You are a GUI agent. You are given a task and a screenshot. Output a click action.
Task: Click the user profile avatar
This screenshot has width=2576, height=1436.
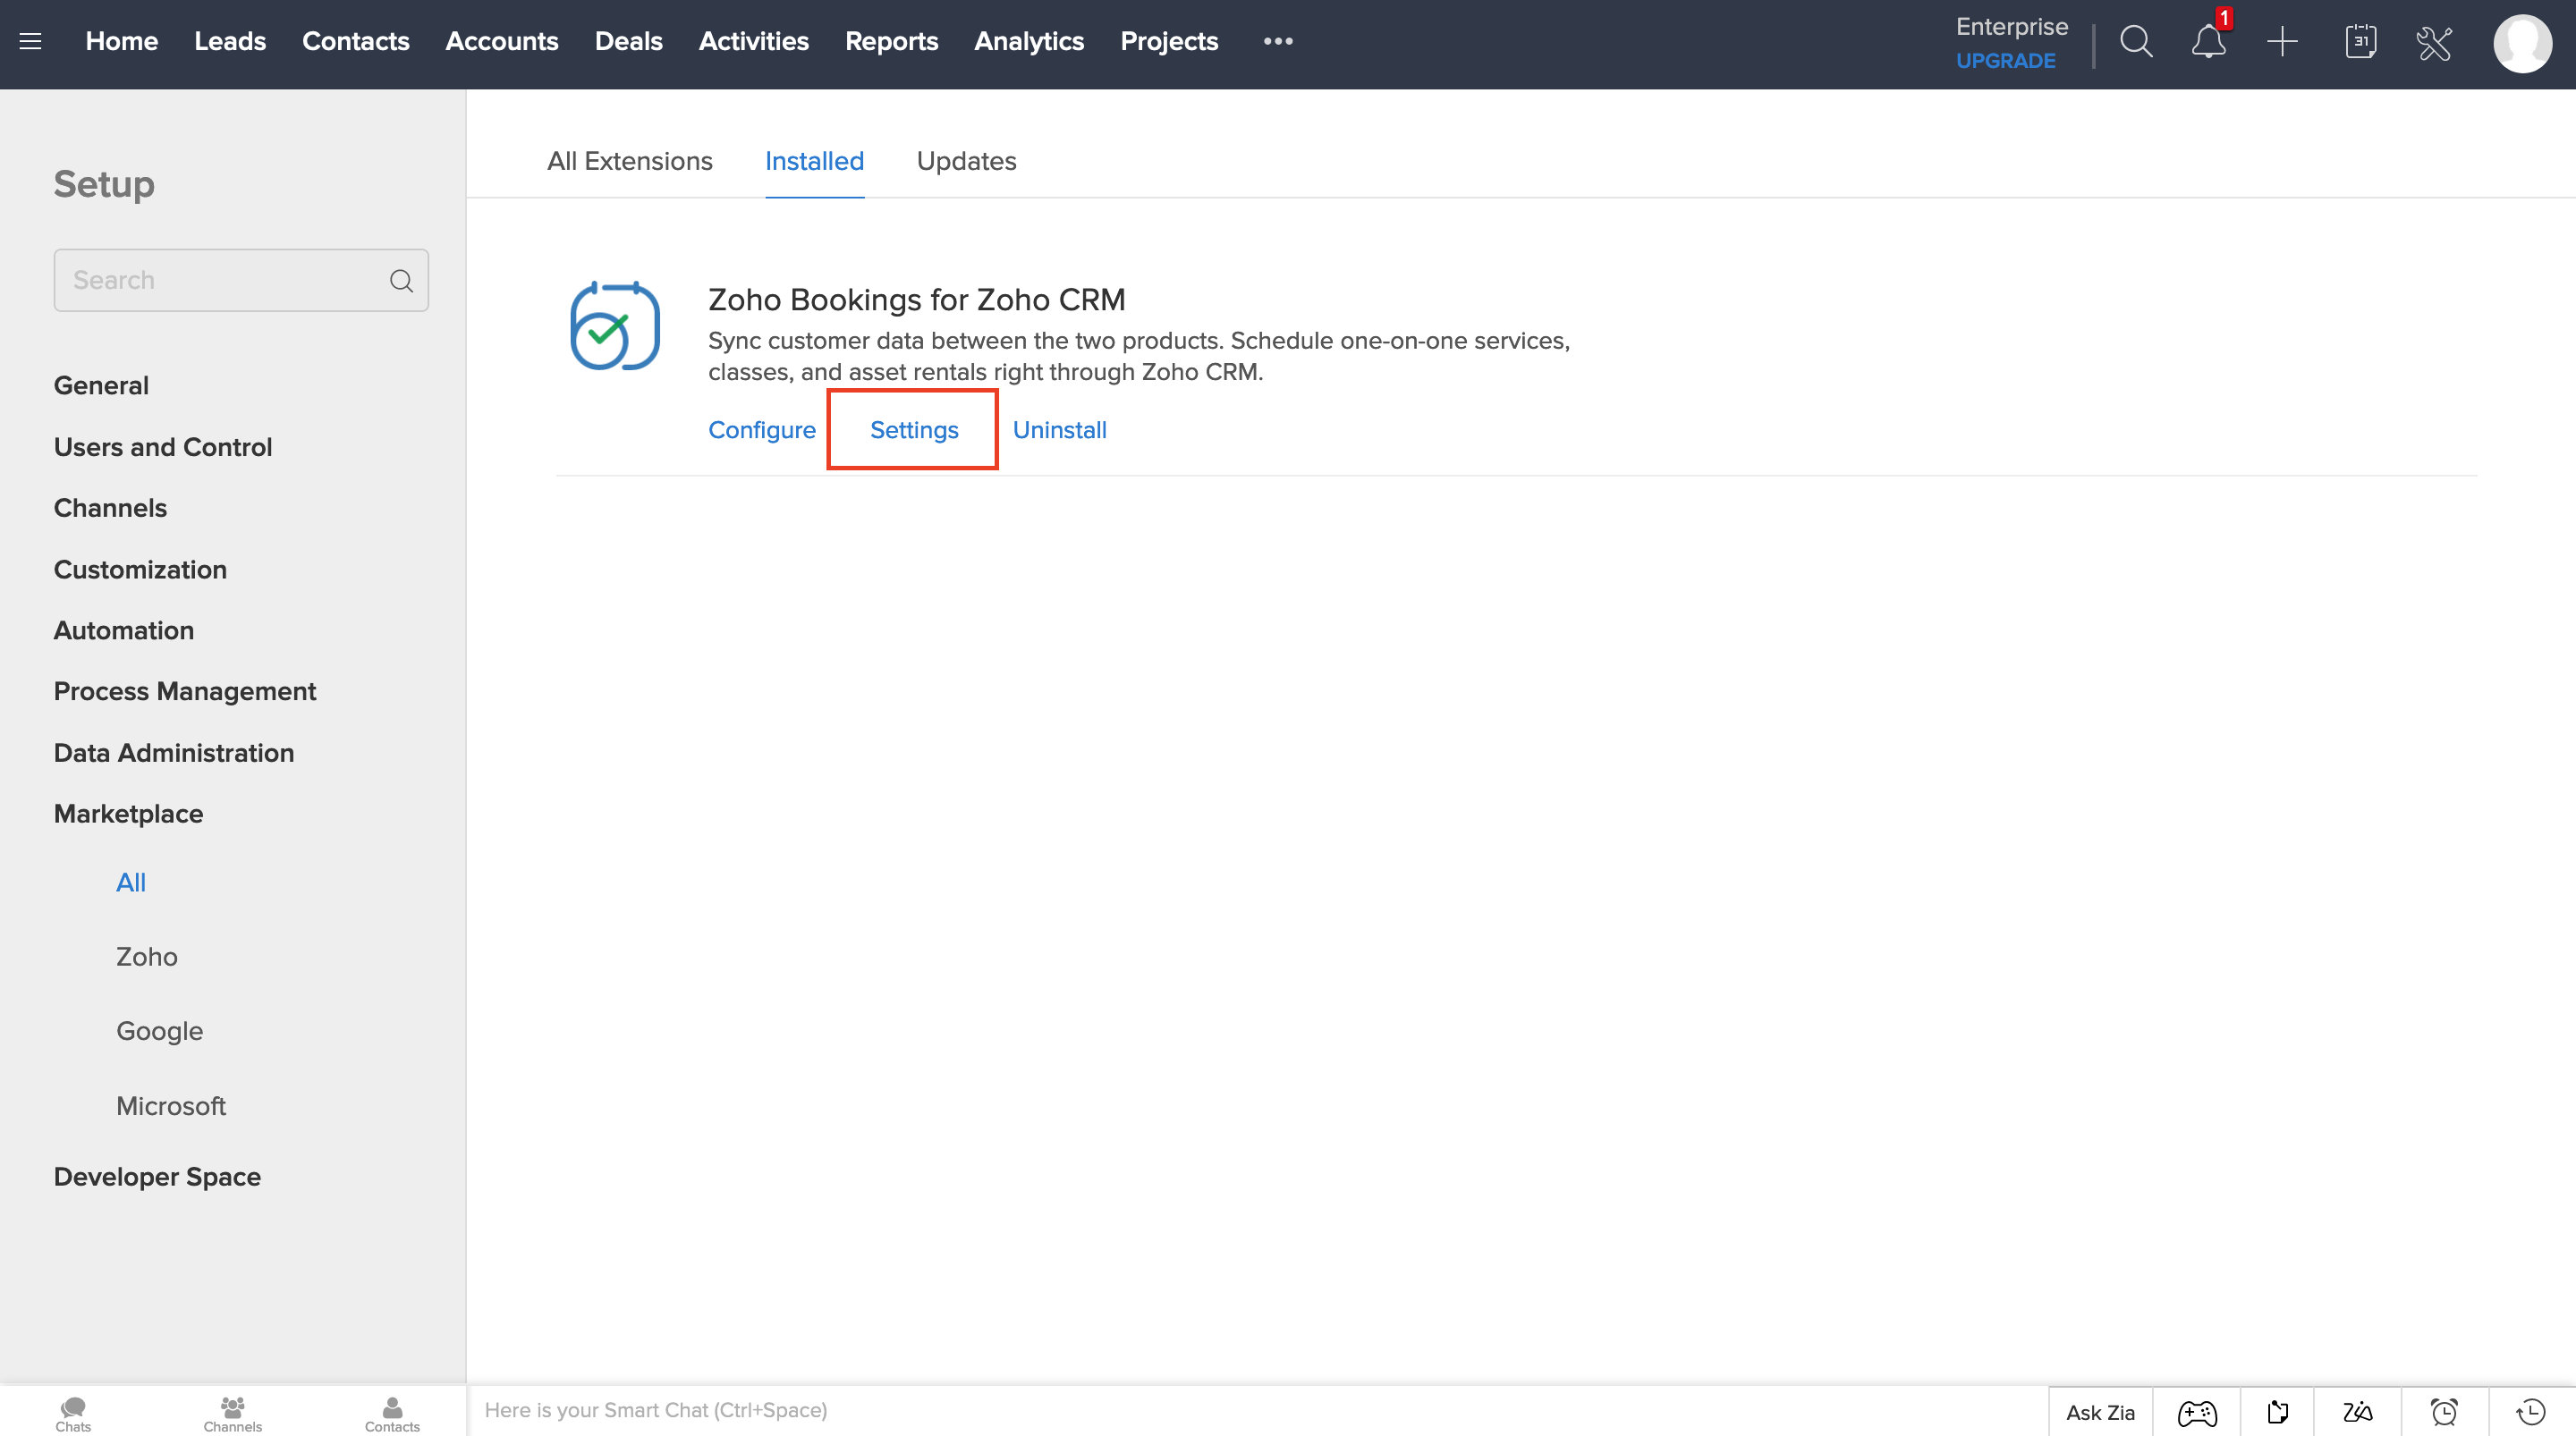2522,43
